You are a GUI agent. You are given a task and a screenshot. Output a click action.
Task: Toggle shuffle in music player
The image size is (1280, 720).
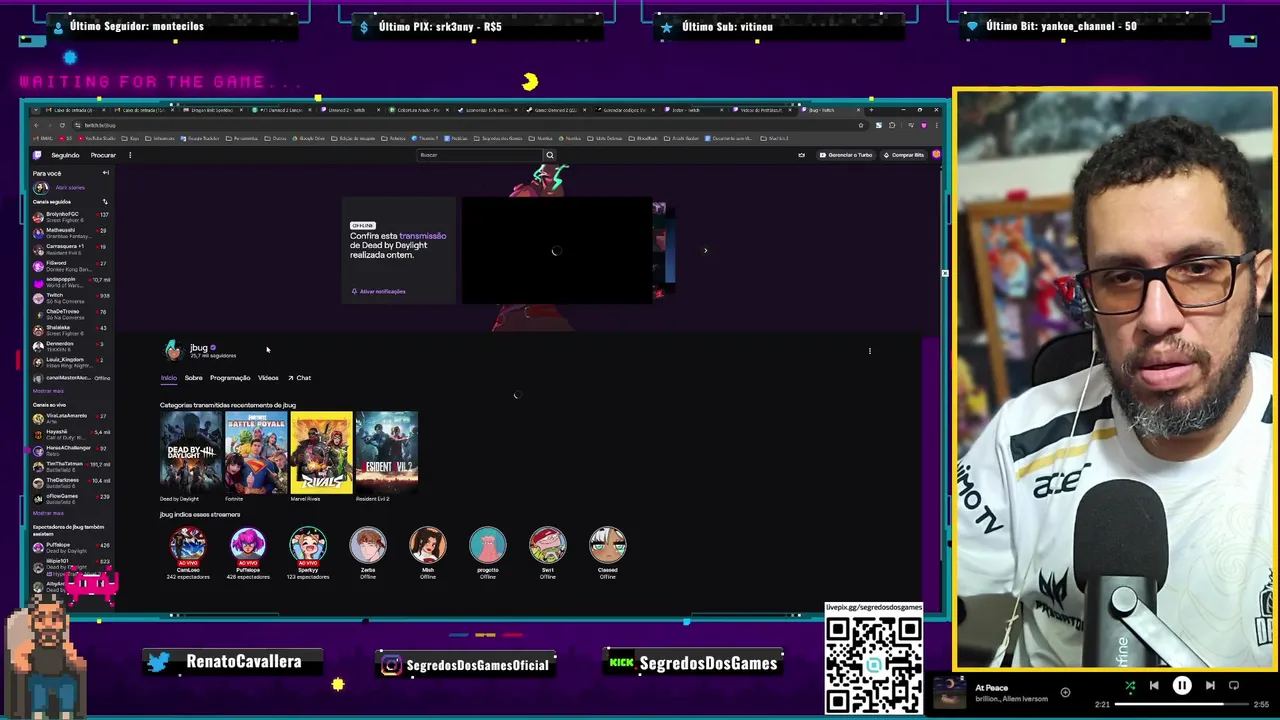point(1130,686)
